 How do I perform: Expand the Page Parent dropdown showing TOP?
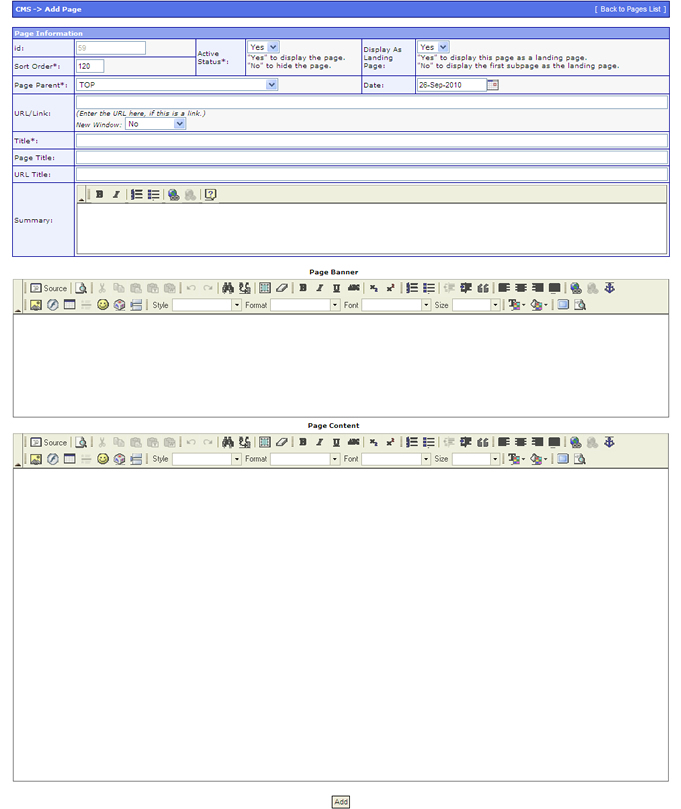pos(272,85)
